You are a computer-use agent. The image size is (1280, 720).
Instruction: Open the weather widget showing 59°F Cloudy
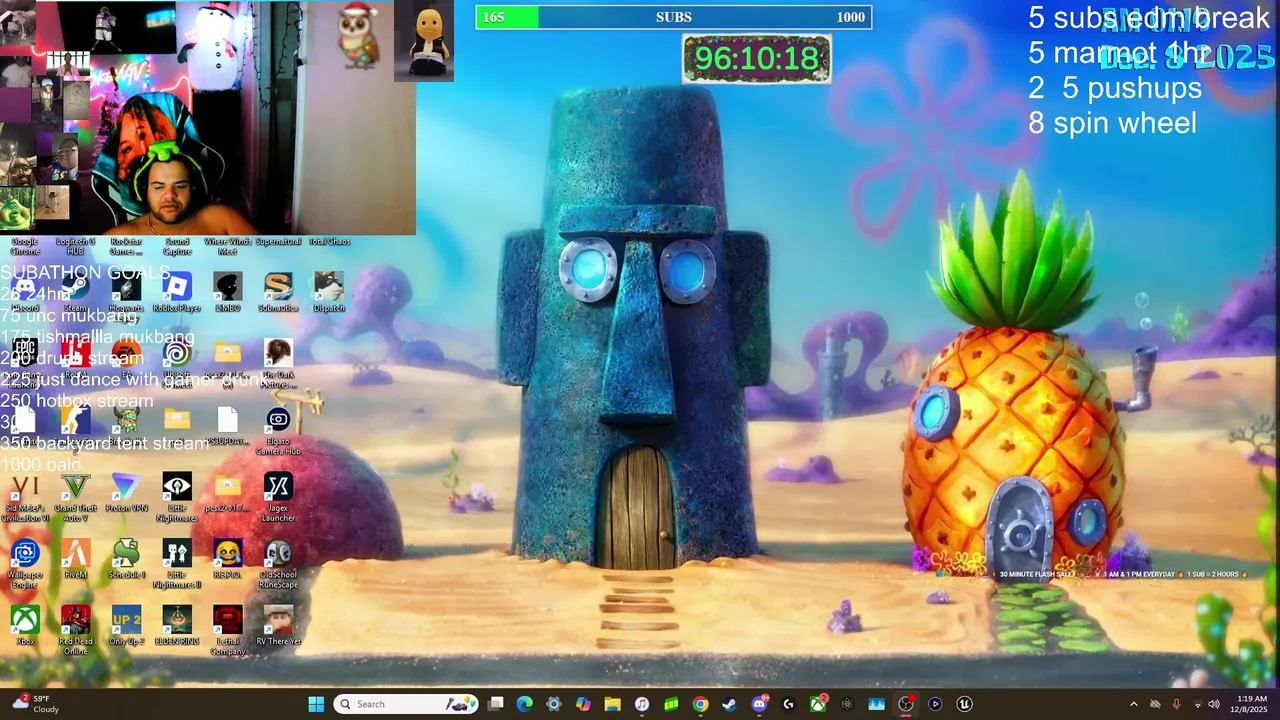[36, 704]
